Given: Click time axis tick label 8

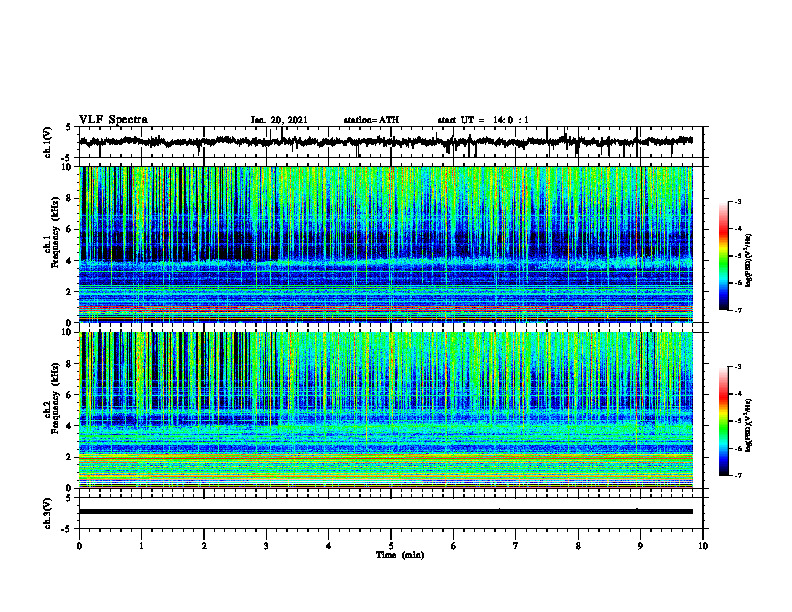Looking at the screenshot, I should tap(578, 546).
